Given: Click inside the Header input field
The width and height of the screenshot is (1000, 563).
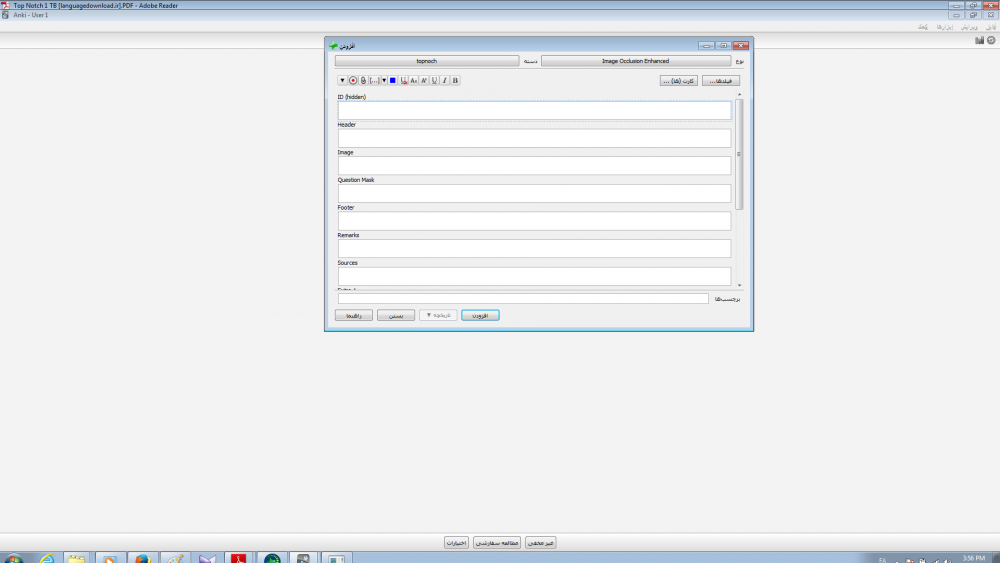Looking at the screenshot, I should 534,138.
